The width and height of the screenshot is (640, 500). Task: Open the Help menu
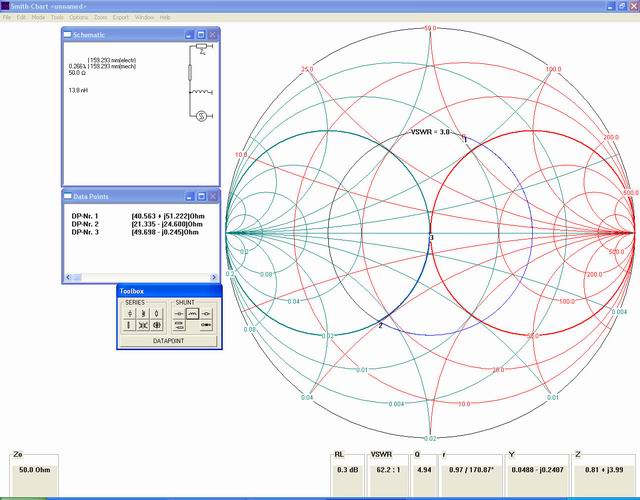(x=165, y=18)
